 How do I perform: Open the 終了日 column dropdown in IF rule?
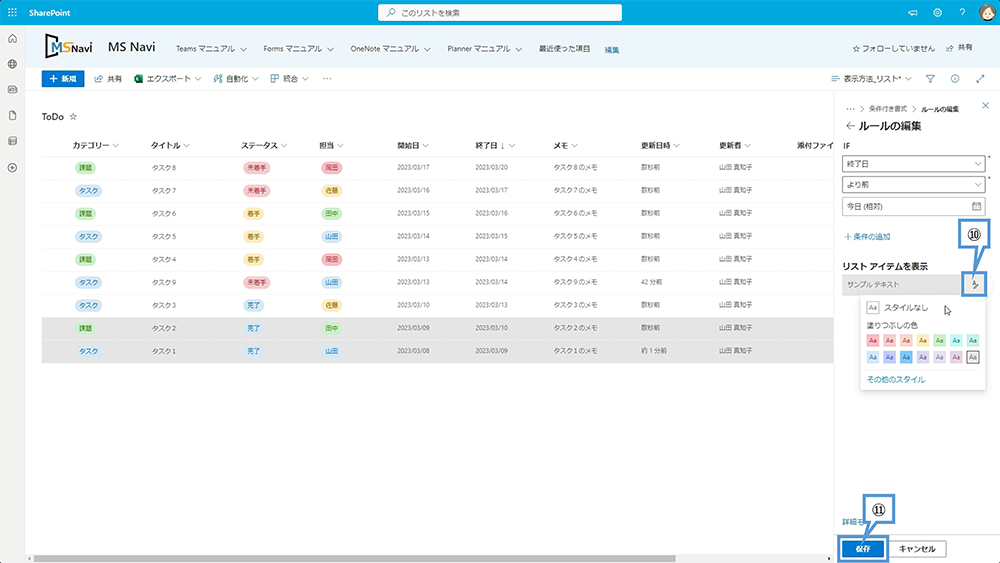[913, 164]
